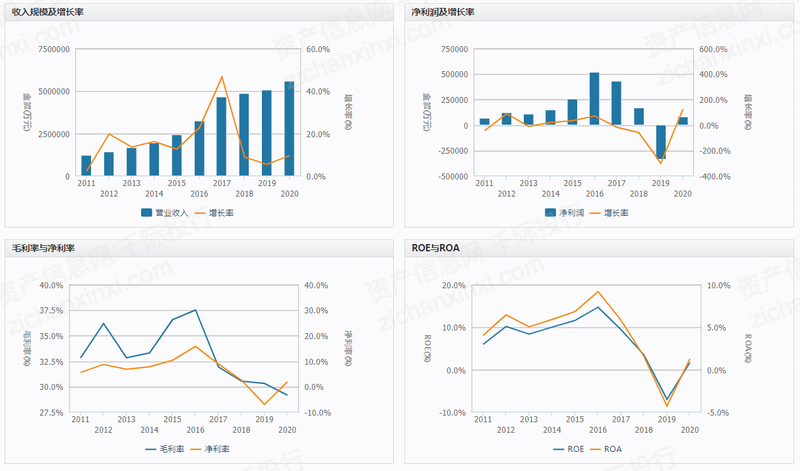Click the 2016 毛利率 peak point
The height and width of the screenshot is (471, 800).
coord(195,310)
